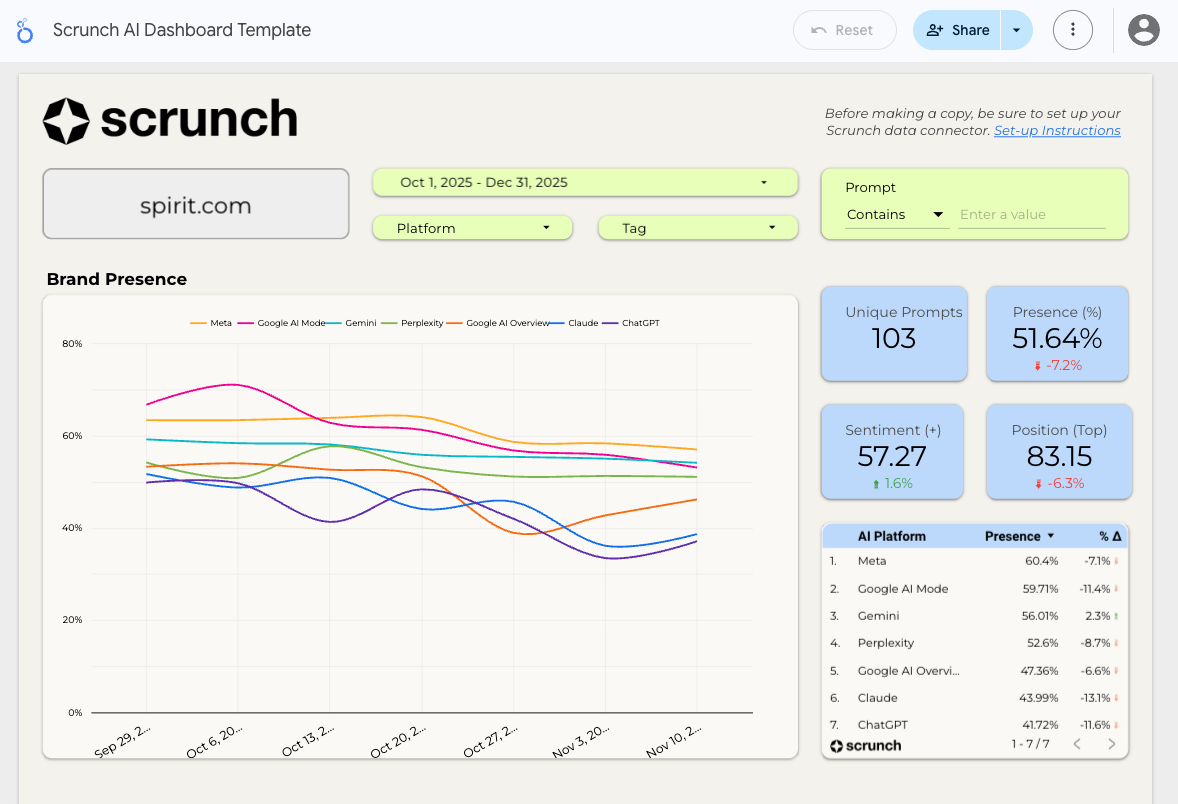Select the truncated Google AI Overvi... table row

pos(974,671)
